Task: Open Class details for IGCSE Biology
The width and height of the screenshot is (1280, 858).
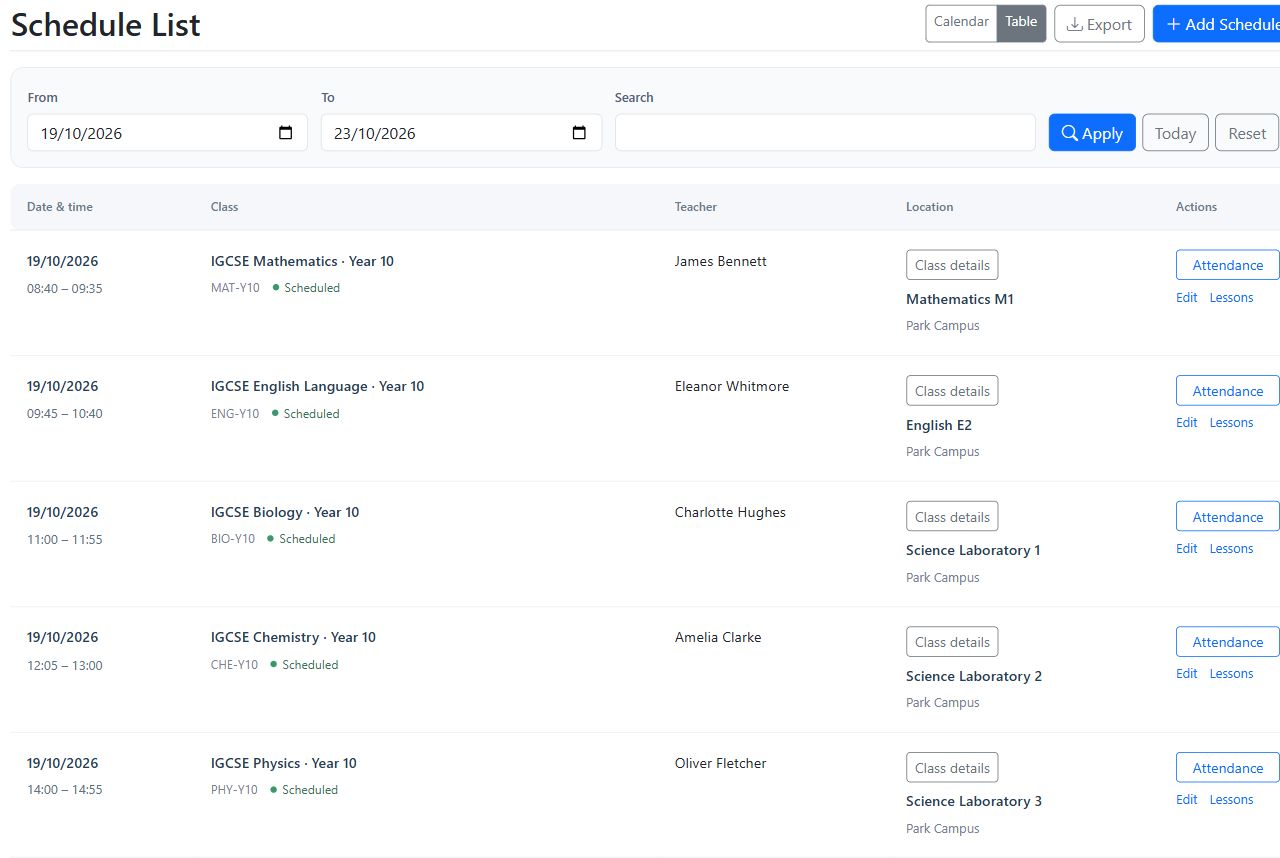Action: pyautogui.click(x=952, y=517)
